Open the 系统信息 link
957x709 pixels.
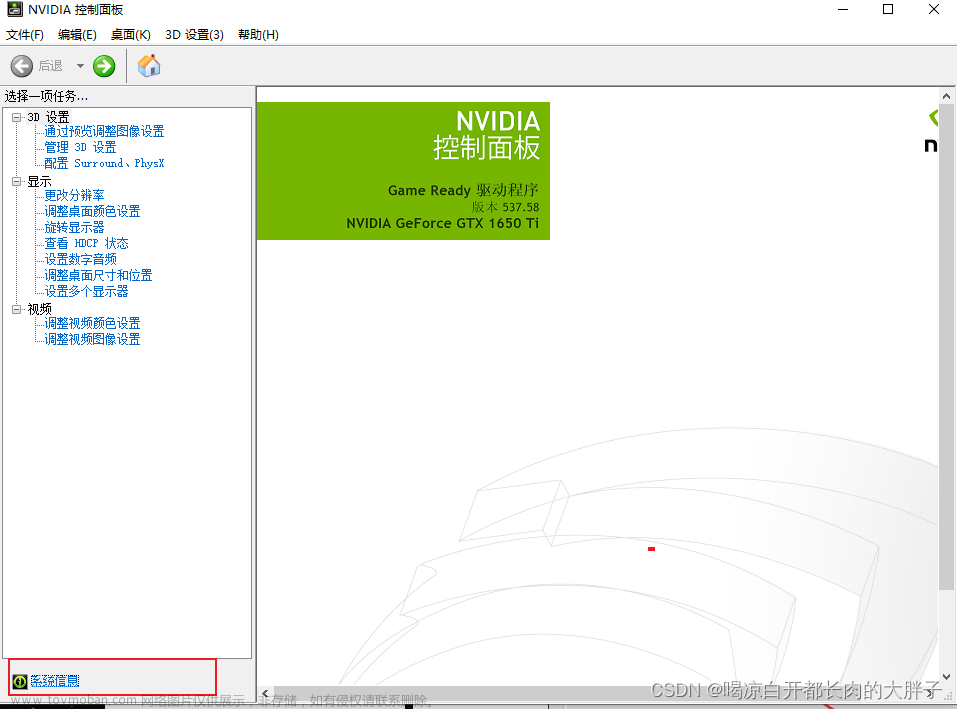55,681
